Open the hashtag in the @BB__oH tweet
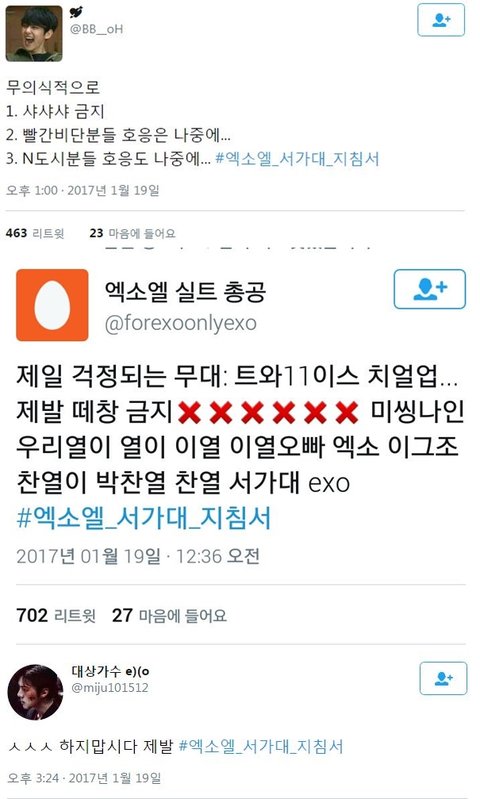 coord(298,158)
